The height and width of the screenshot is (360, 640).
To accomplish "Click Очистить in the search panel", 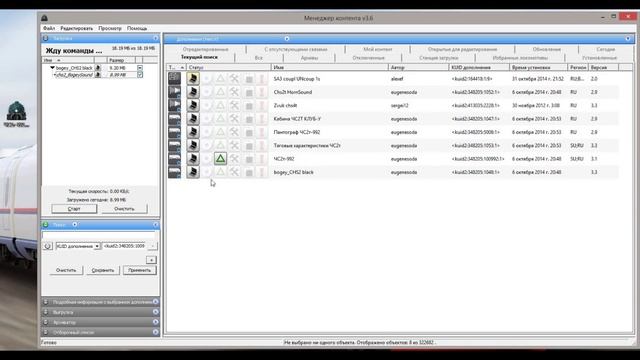I will (66, 270).
